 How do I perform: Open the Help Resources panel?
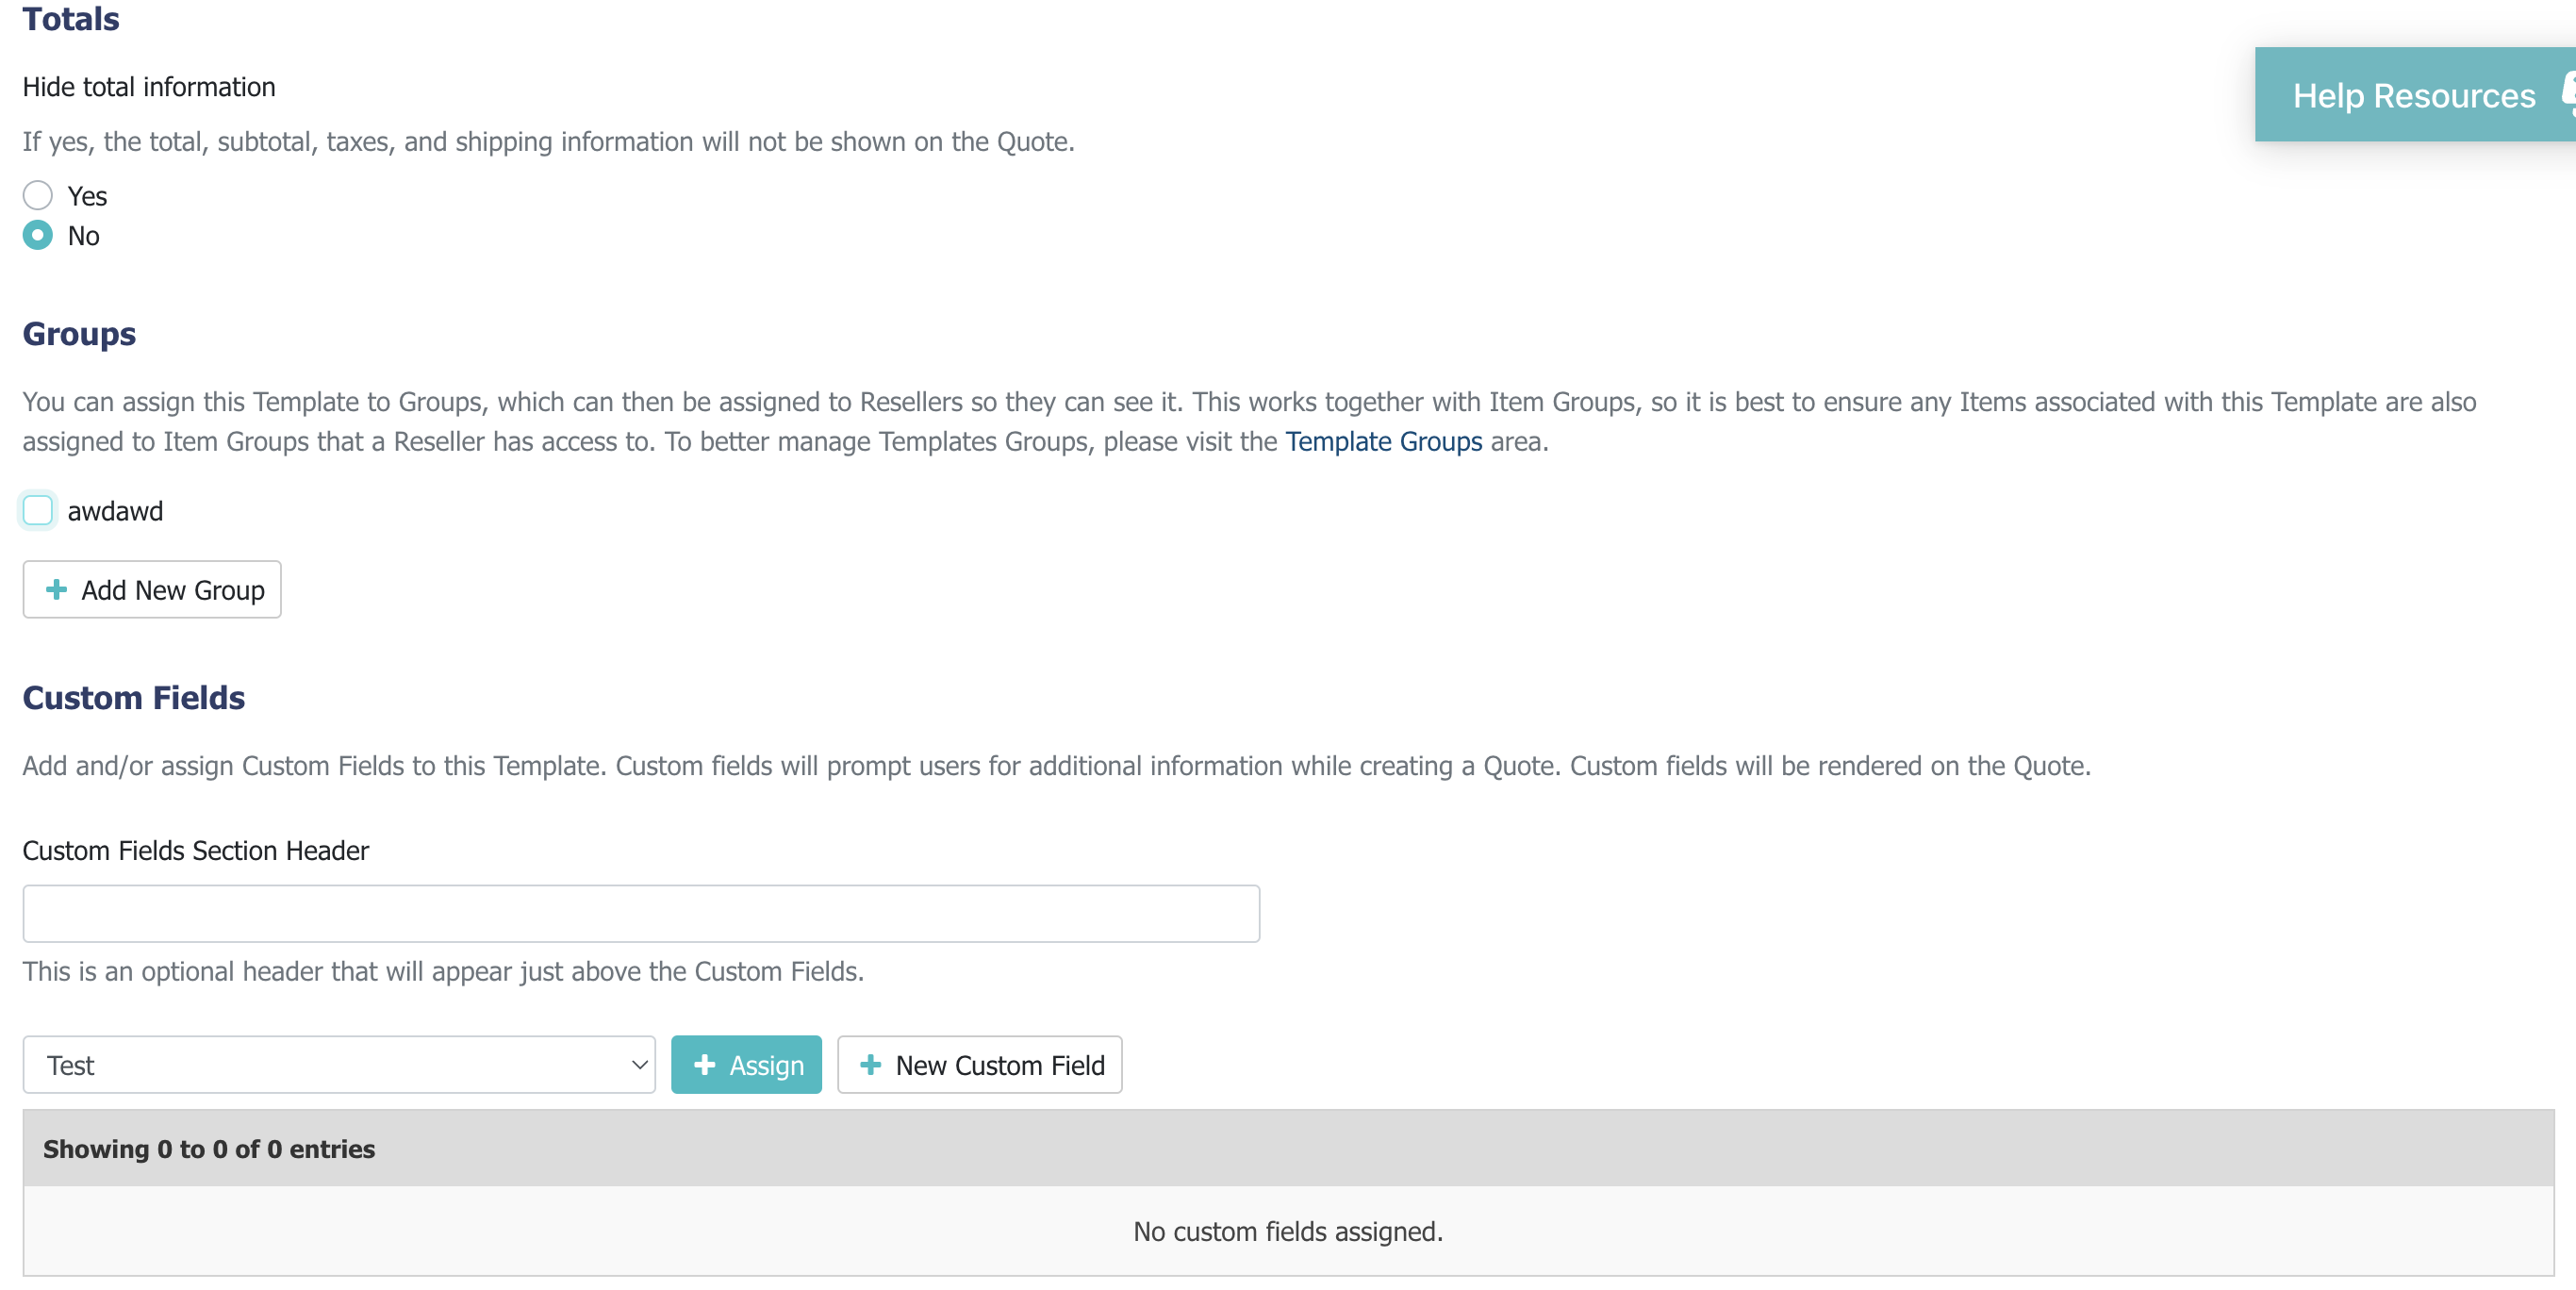click(x=2413, y=95)
